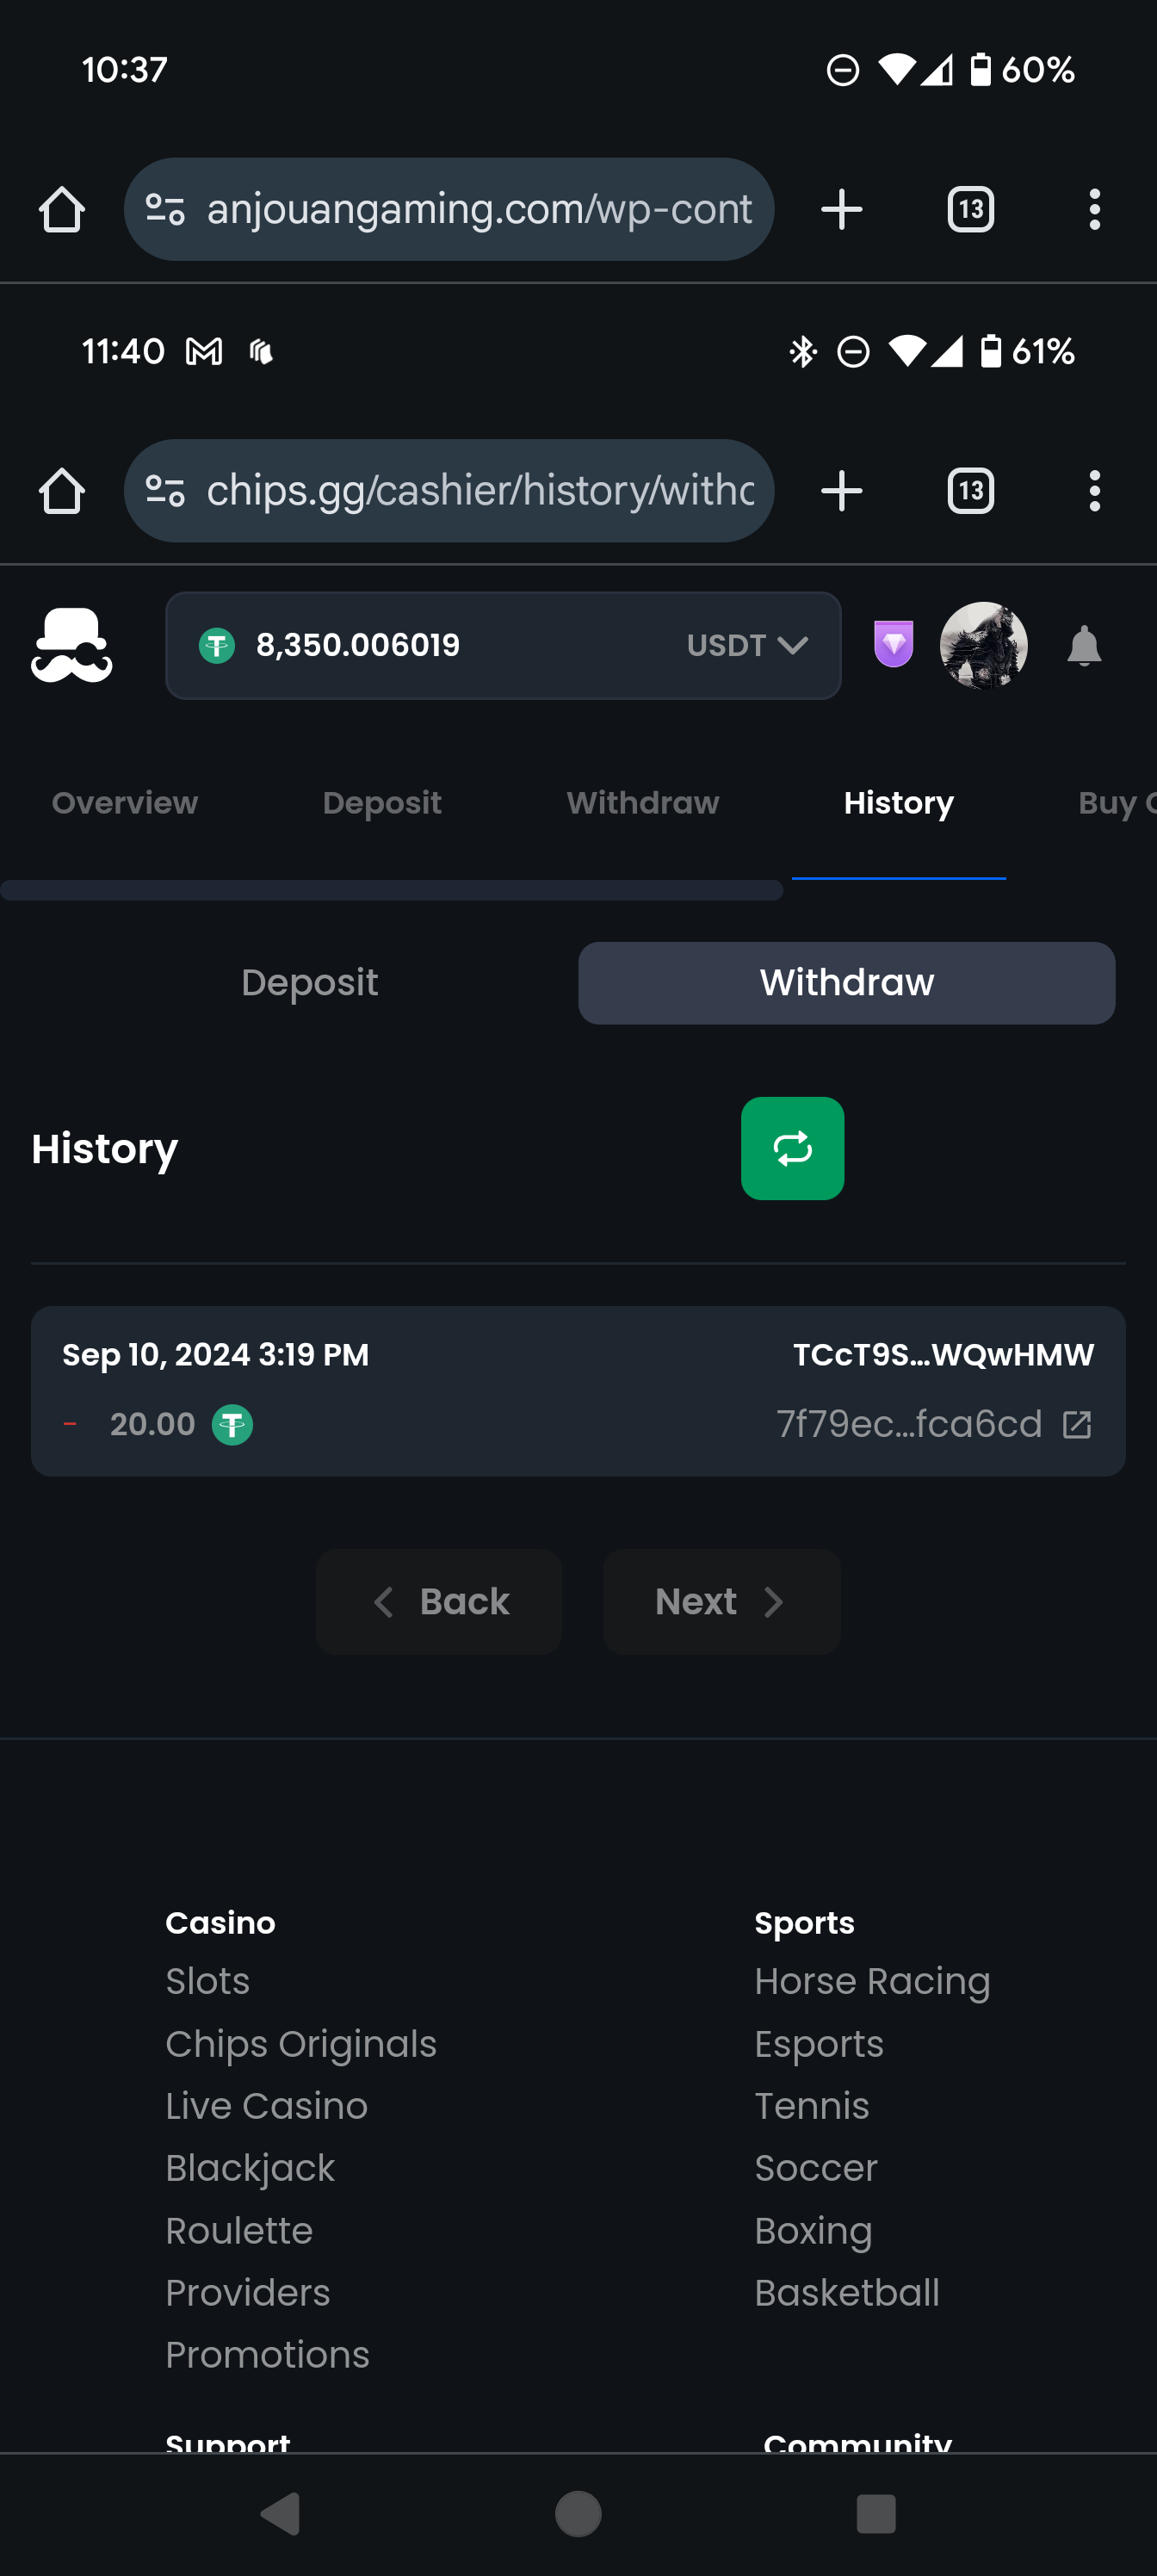Open the 8,350.006019 balance selector
This screenshot has height=2576, width=1157.
coord(503,645)
